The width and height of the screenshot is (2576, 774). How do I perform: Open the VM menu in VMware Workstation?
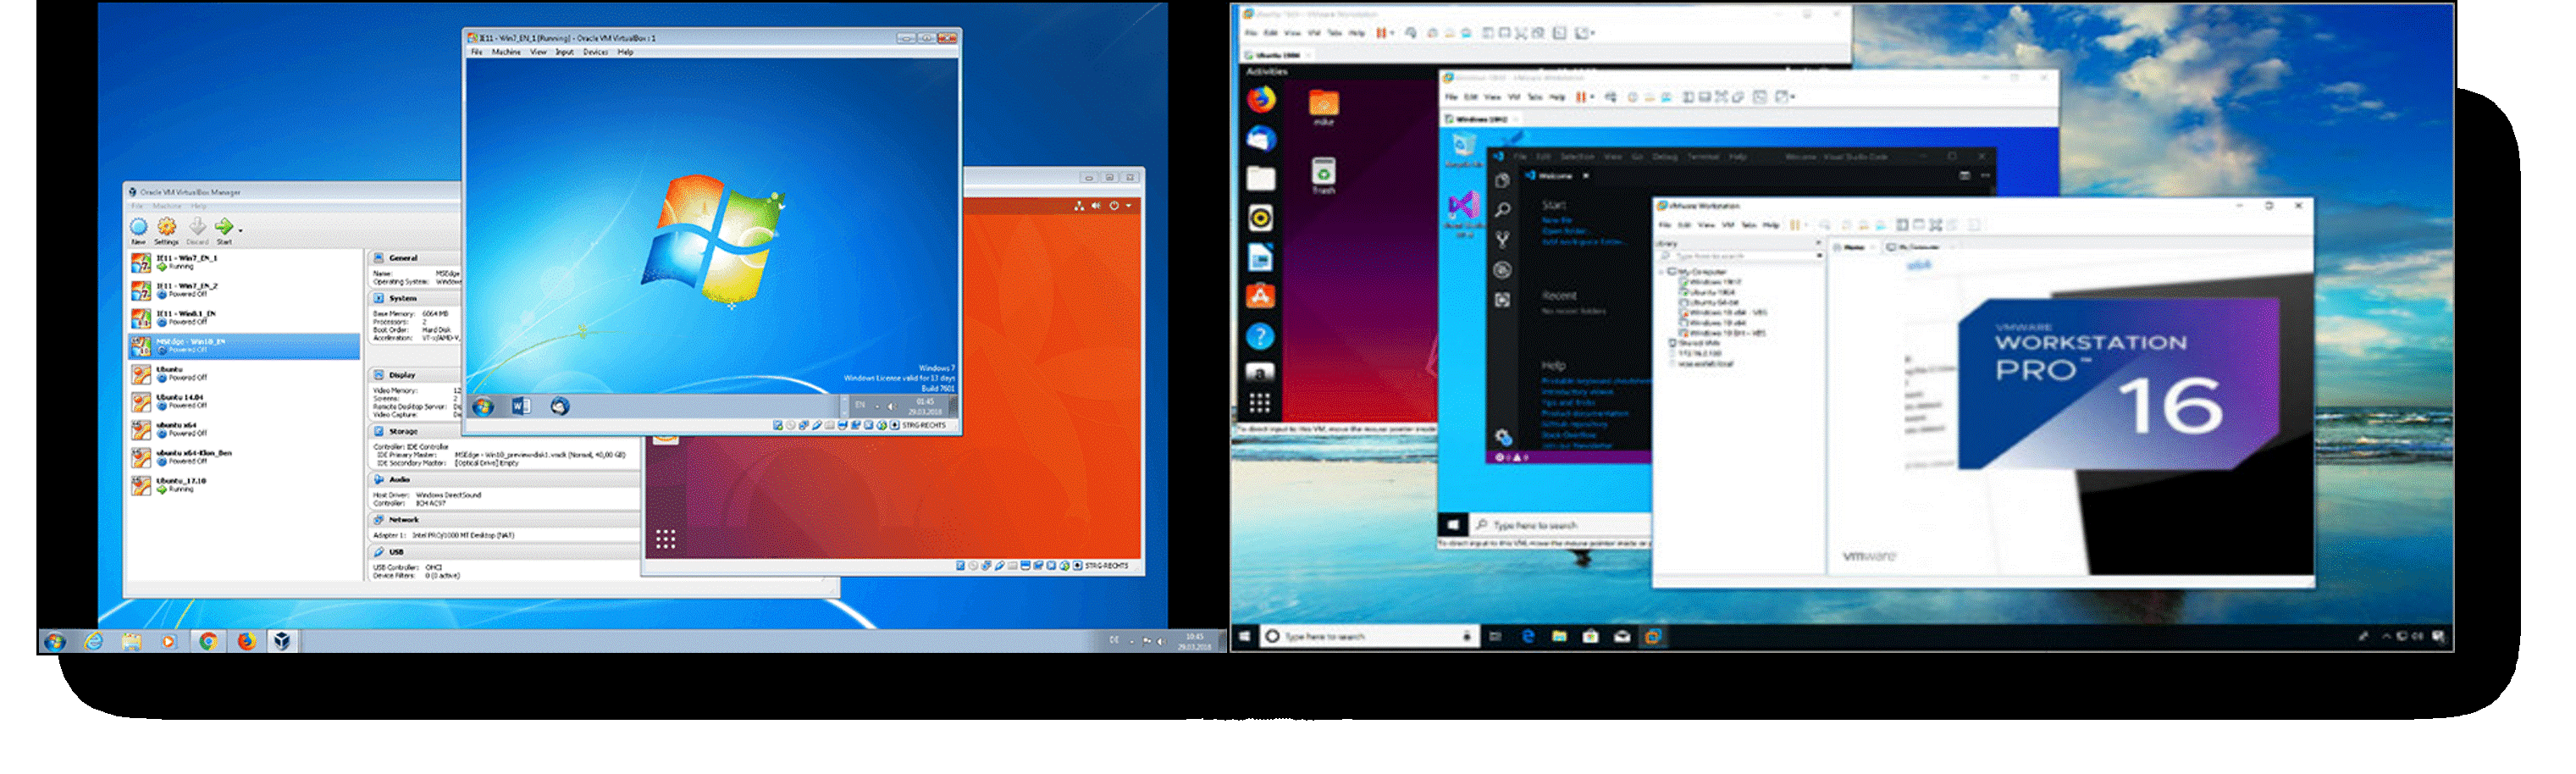click(1730, 226)
